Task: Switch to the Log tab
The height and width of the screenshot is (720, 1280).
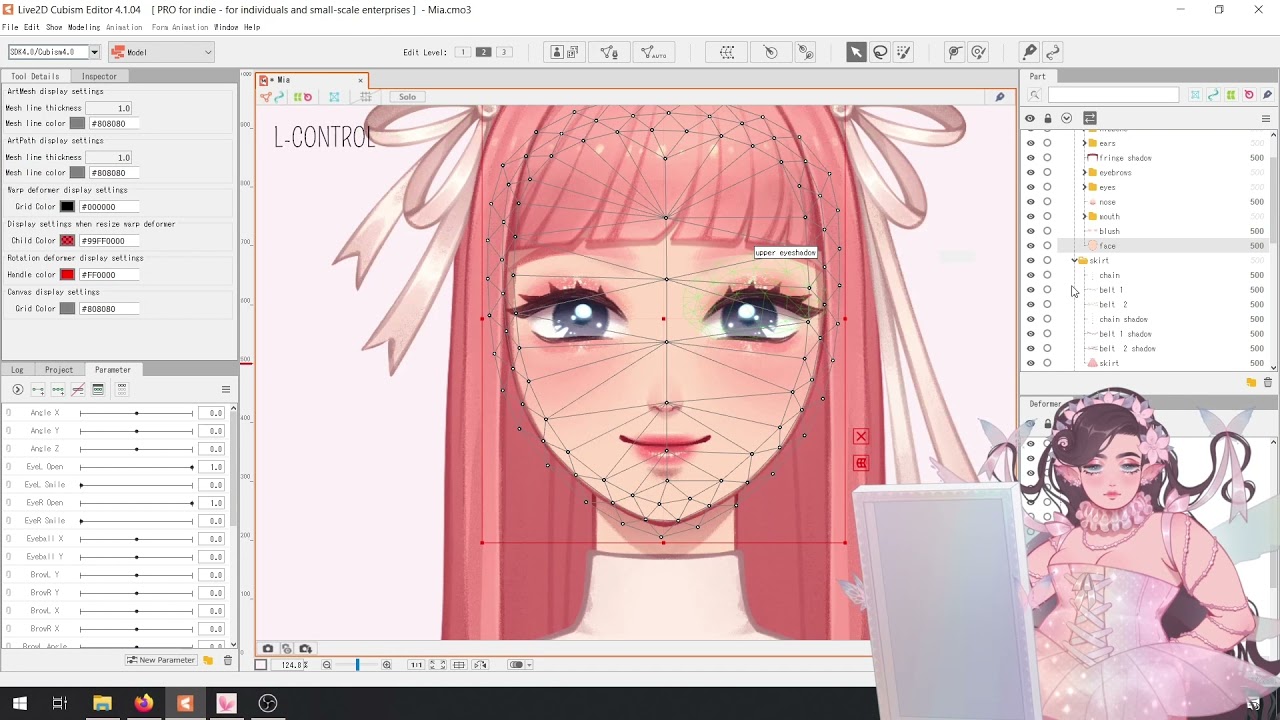Action: pos(17,370)
